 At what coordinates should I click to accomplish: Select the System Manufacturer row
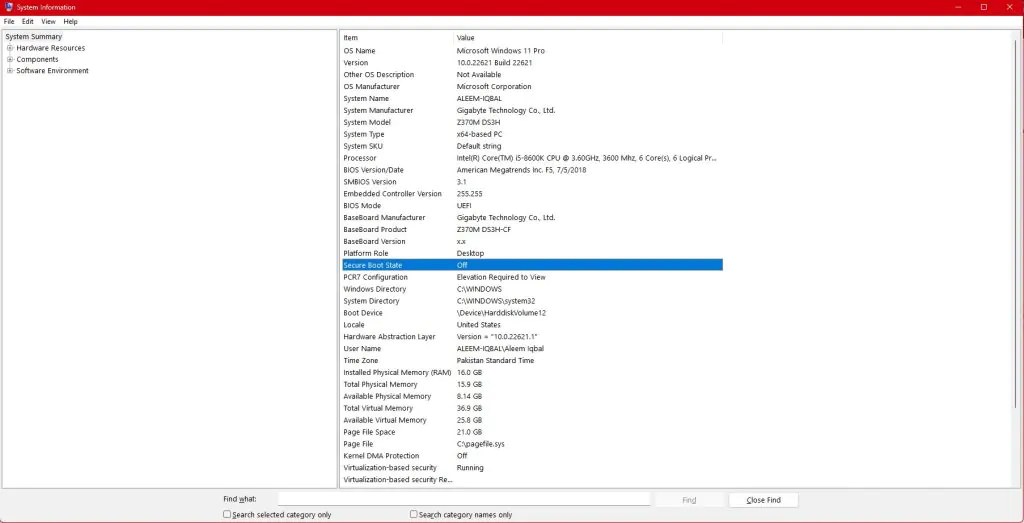532,110
